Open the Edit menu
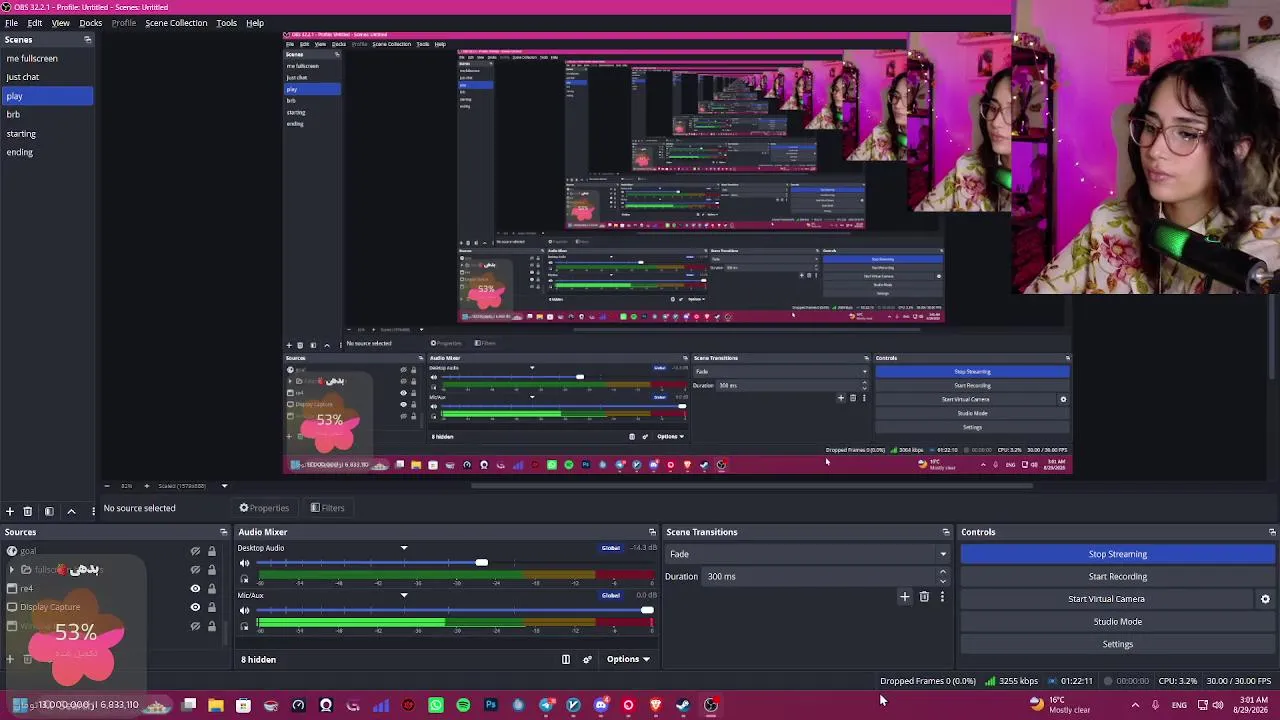 (35, 23)
